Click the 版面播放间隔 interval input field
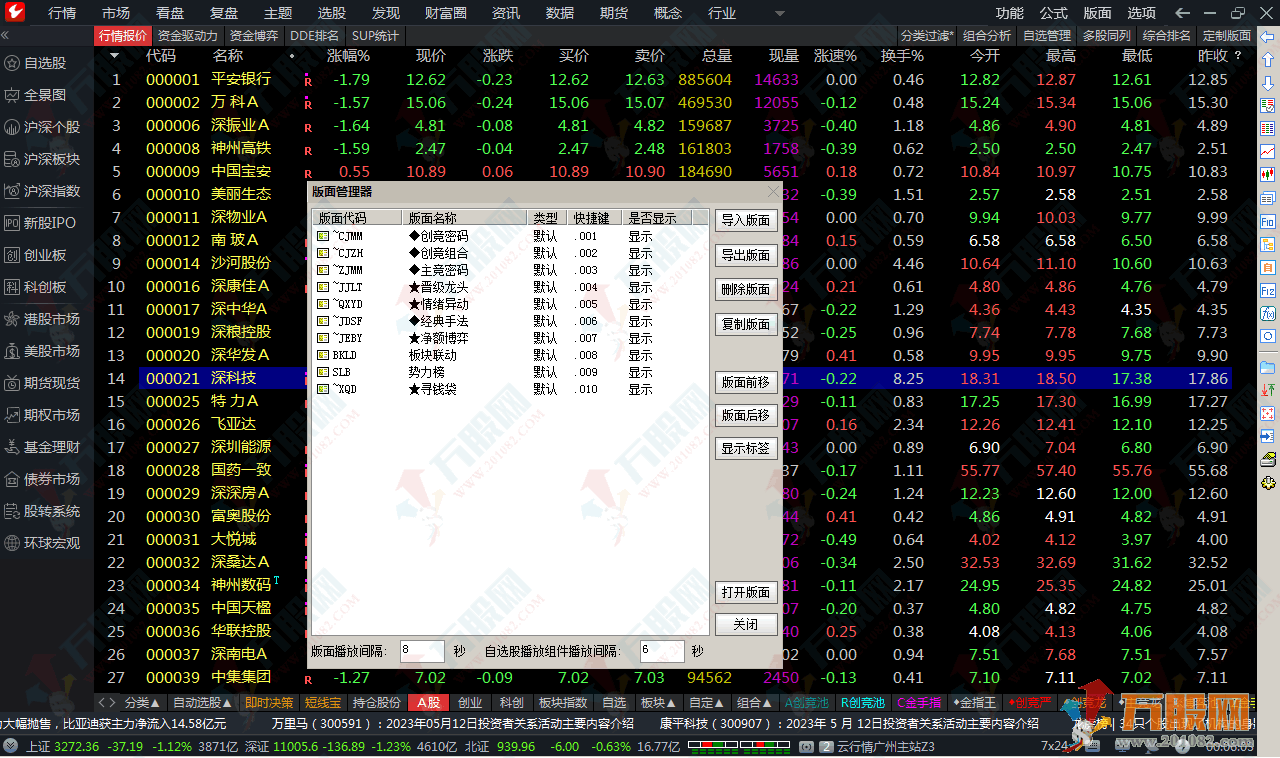This screenshot has width=1280, height=758. coord(422,651)
